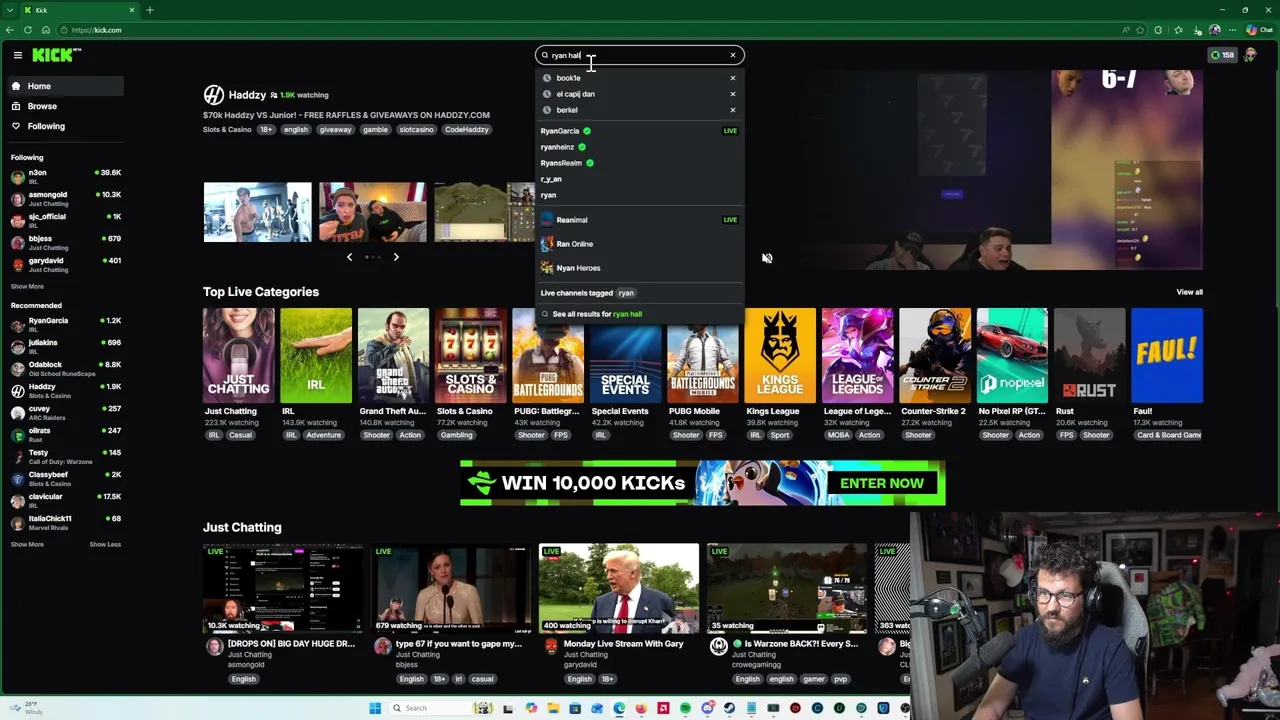Screen dimensions: 1280x720
Task: Click into the Kick search box
Action: point(639,55)
